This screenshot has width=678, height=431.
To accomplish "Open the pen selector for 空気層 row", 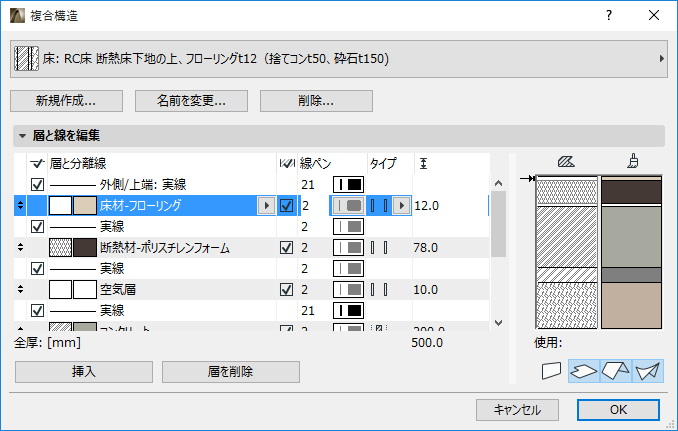I will 348,290.
